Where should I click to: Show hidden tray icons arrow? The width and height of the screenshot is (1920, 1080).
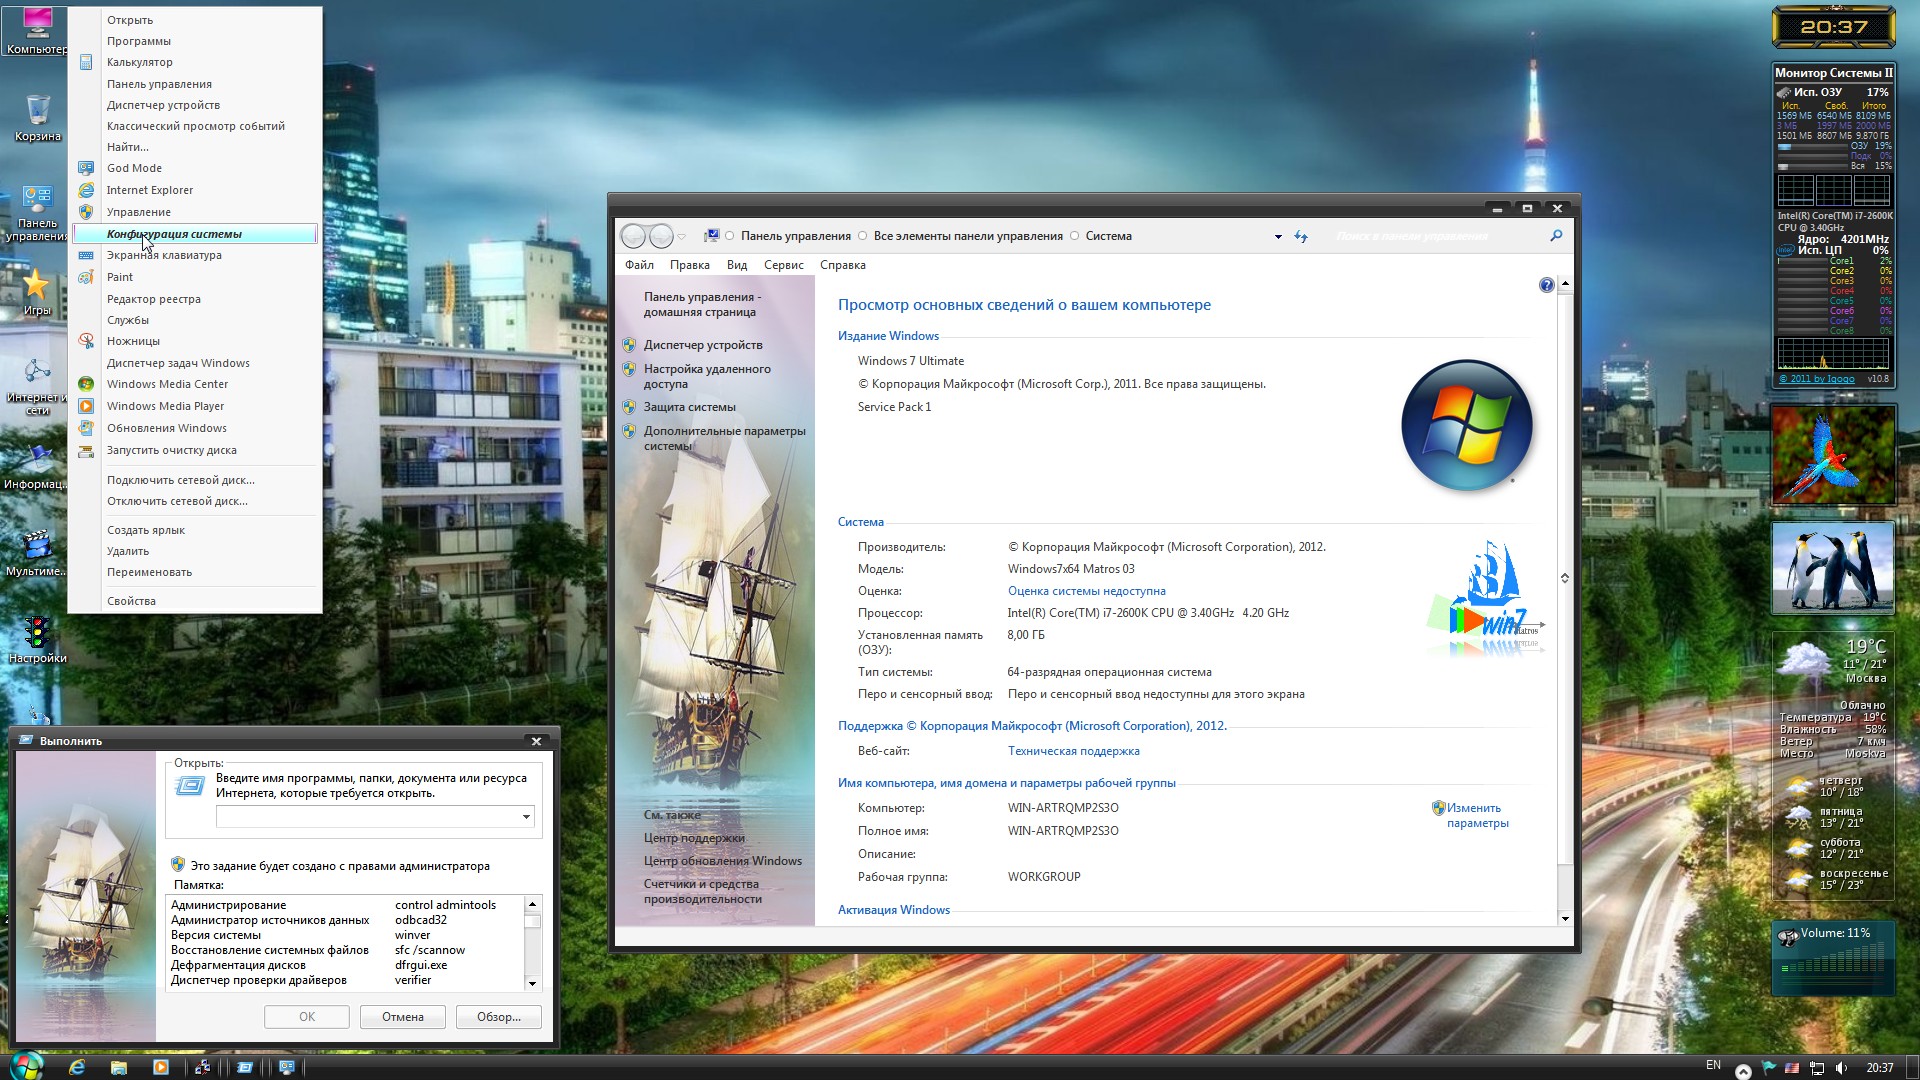click(1743, 1070)
